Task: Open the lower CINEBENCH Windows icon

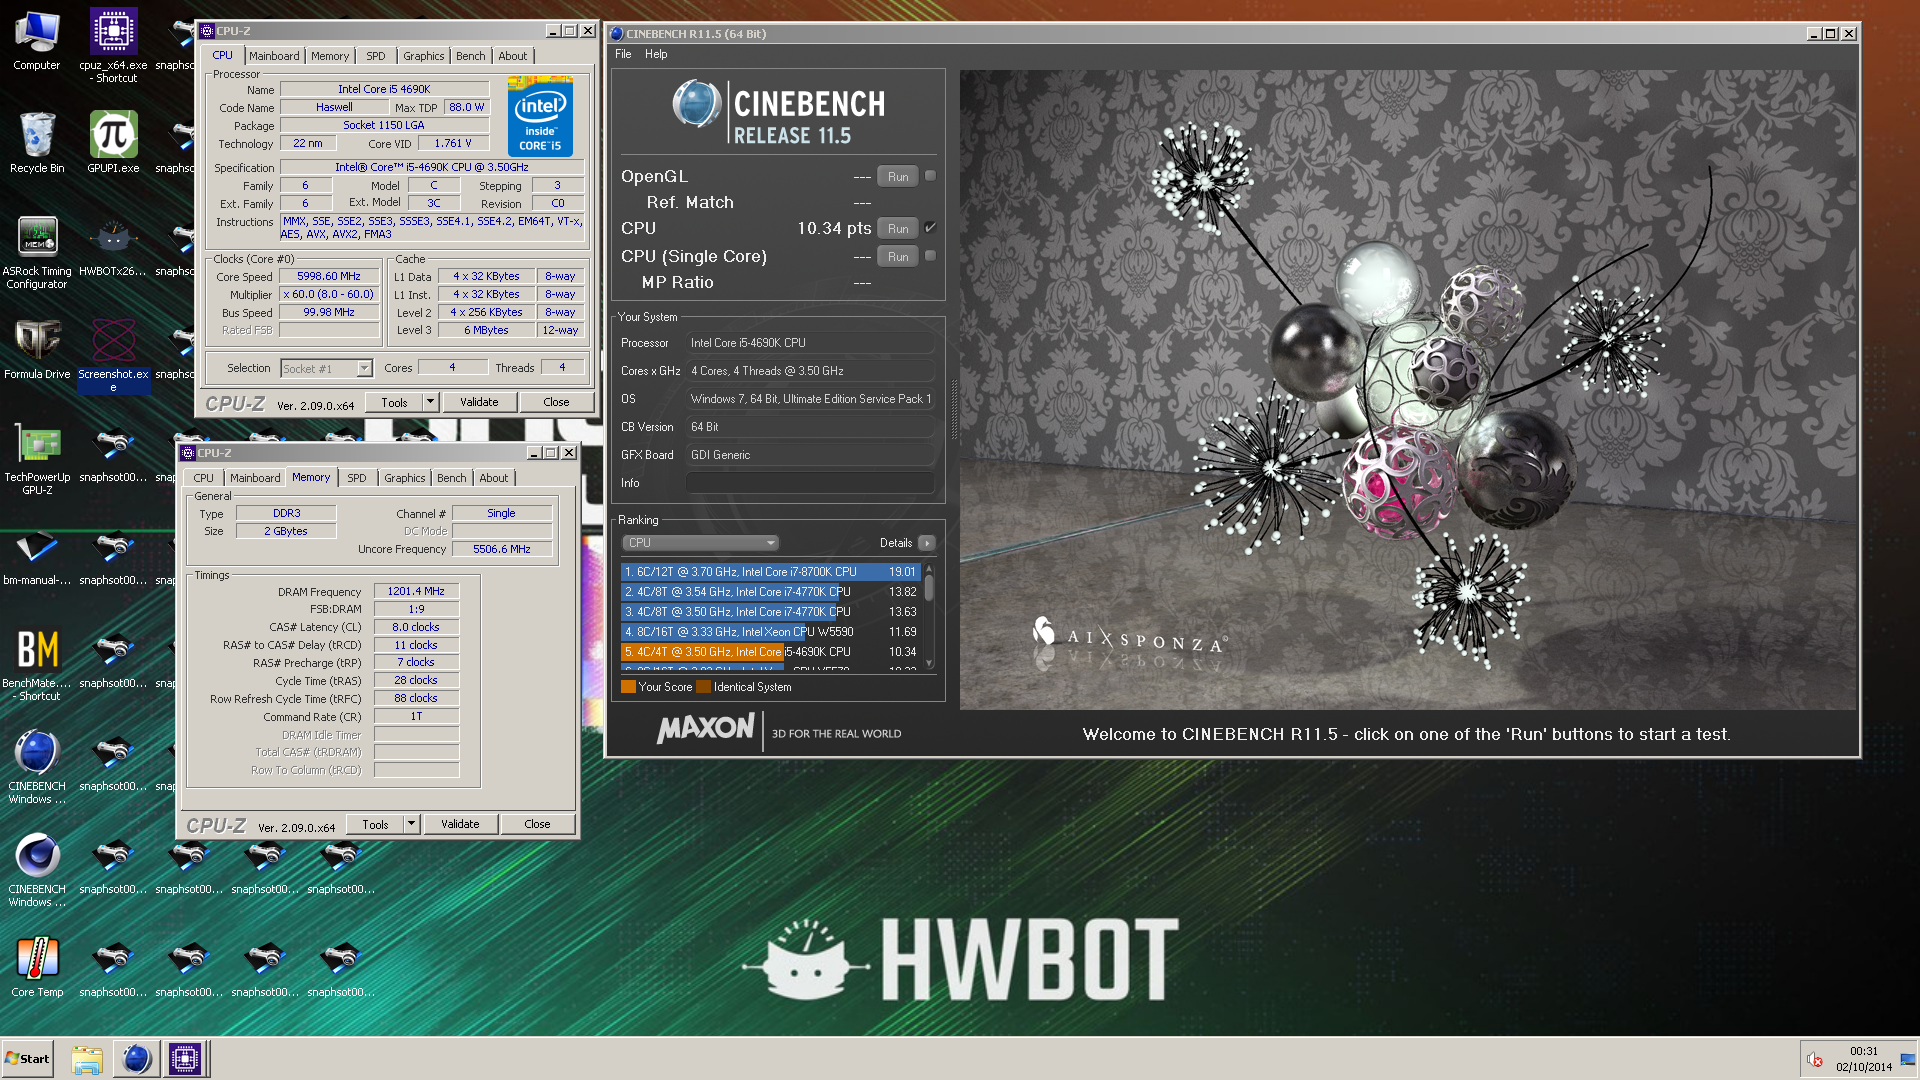Action: click(x=37, y=870)
